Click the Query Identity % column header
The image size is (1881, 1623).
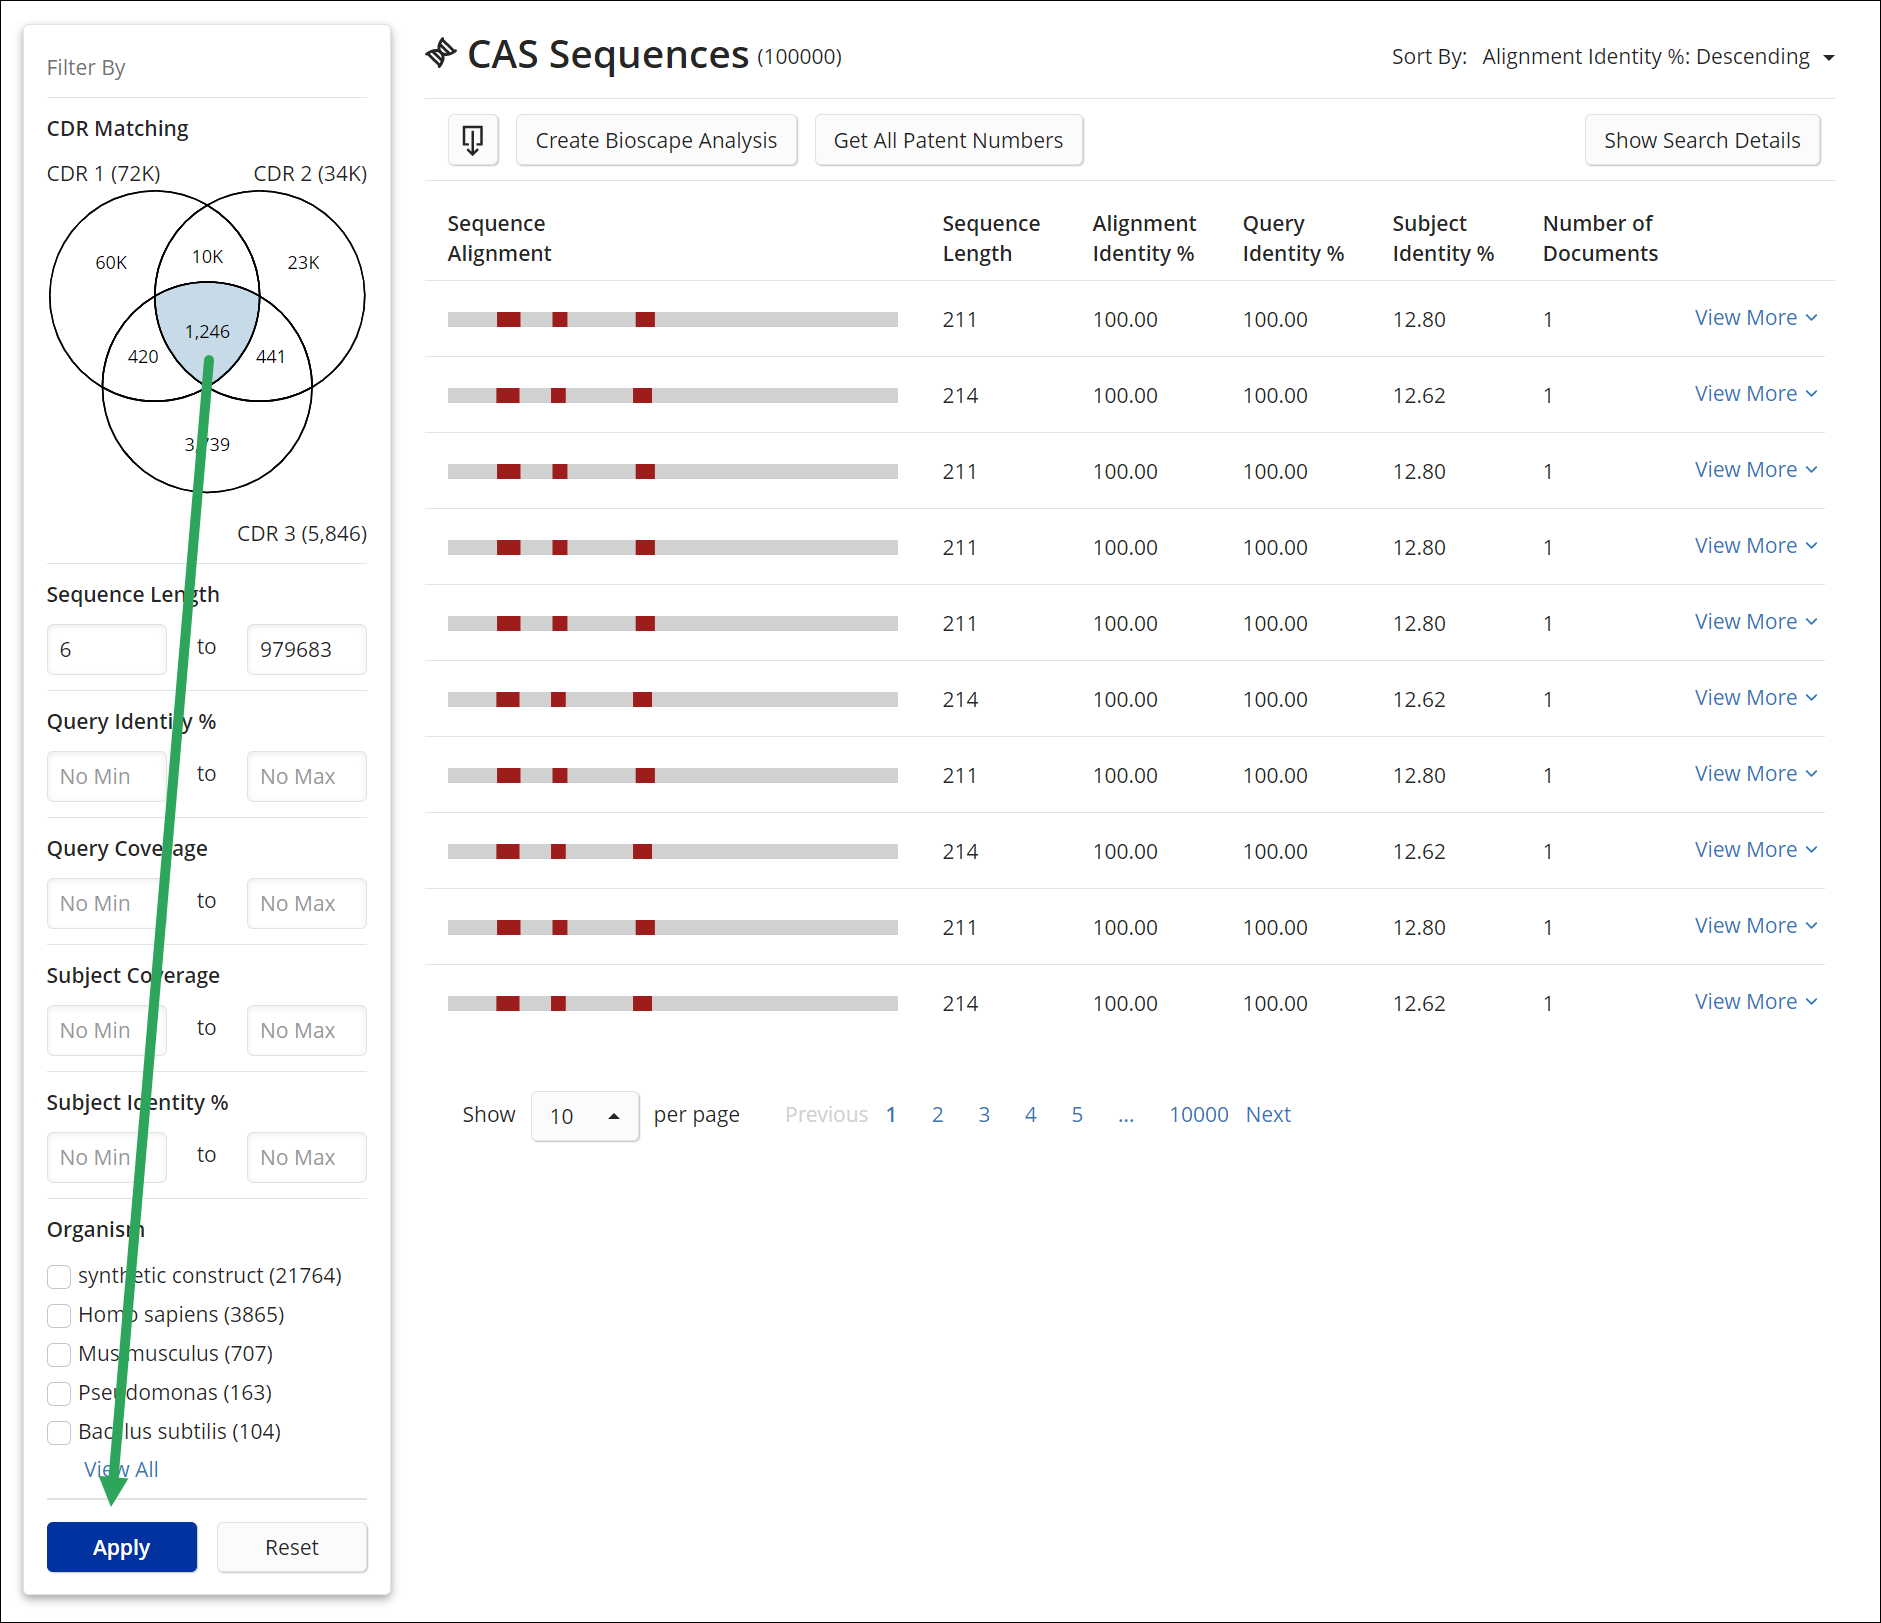point(1293,238)
